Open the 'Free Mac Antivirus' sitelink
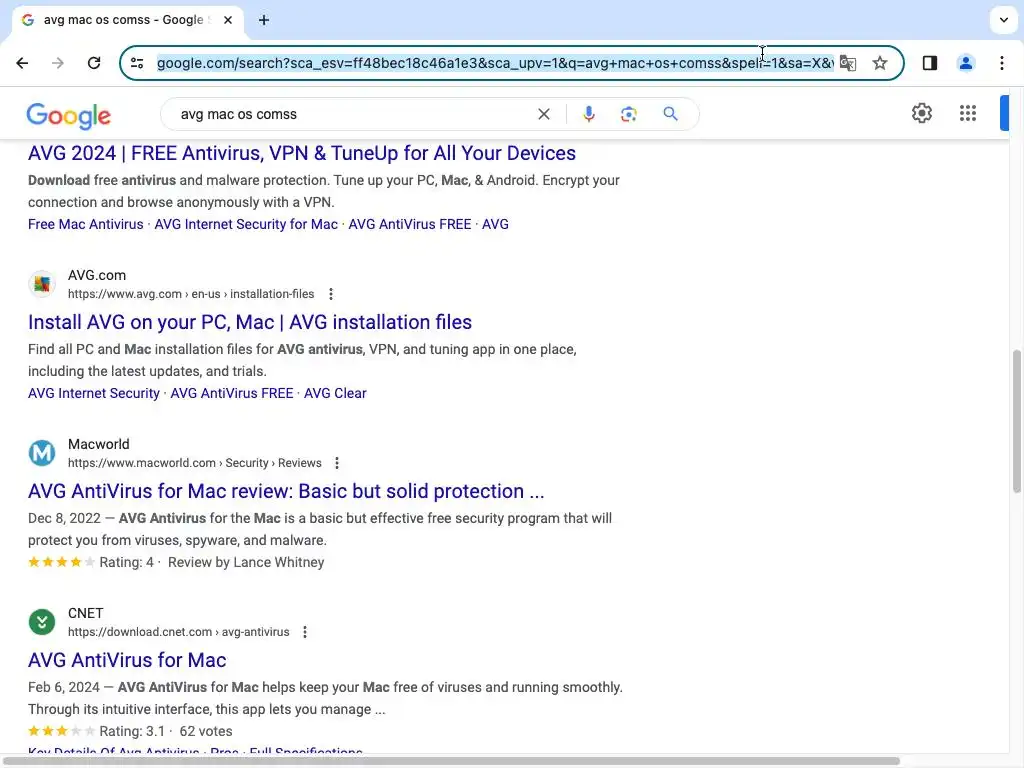Viewport: 1024px width, 768px height. click(86, 224)
